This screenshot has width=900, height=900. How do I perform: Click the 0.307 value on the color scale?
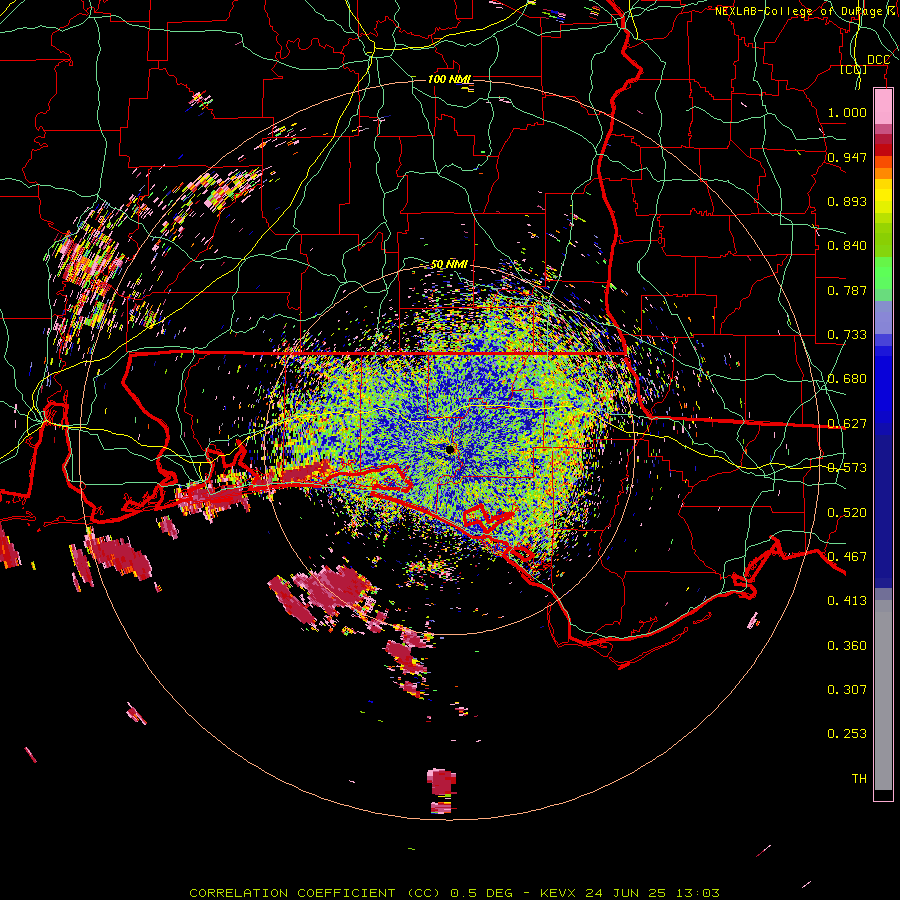pyautogui.click(x=847, y=690)
